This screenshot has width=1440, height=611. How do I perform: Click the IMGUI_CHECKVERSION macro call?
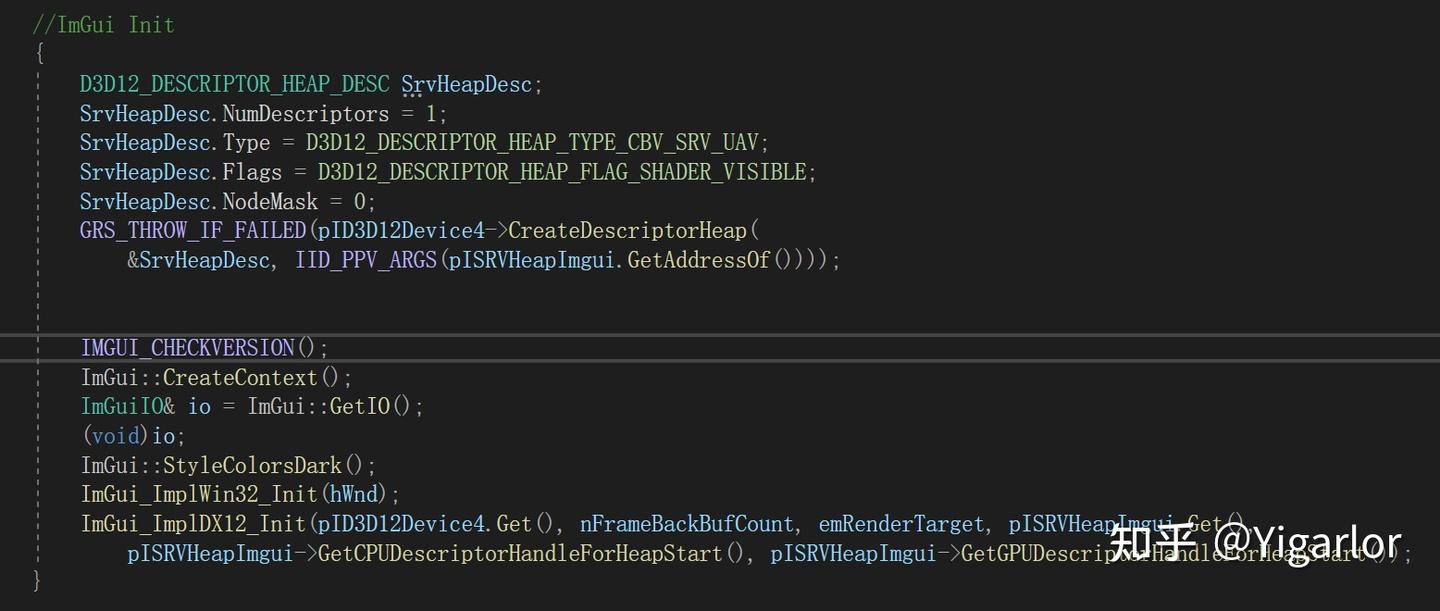188,348
